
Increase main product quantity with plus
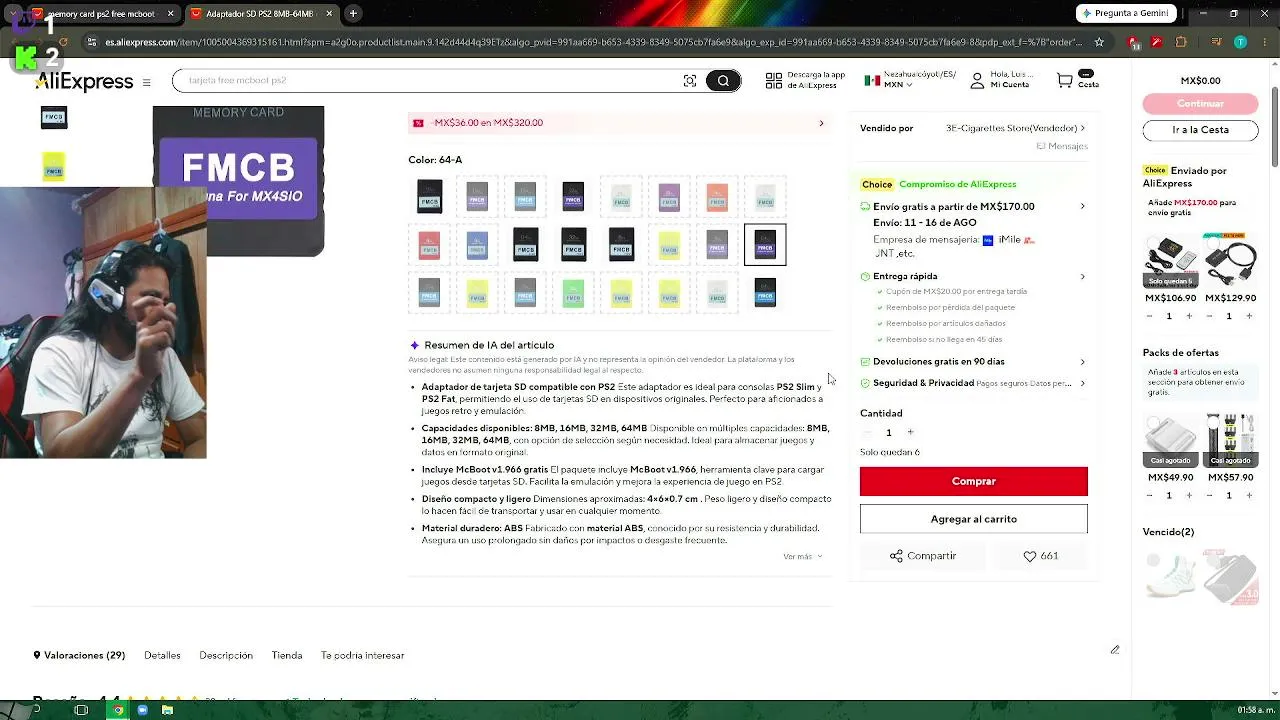point(910,432)
